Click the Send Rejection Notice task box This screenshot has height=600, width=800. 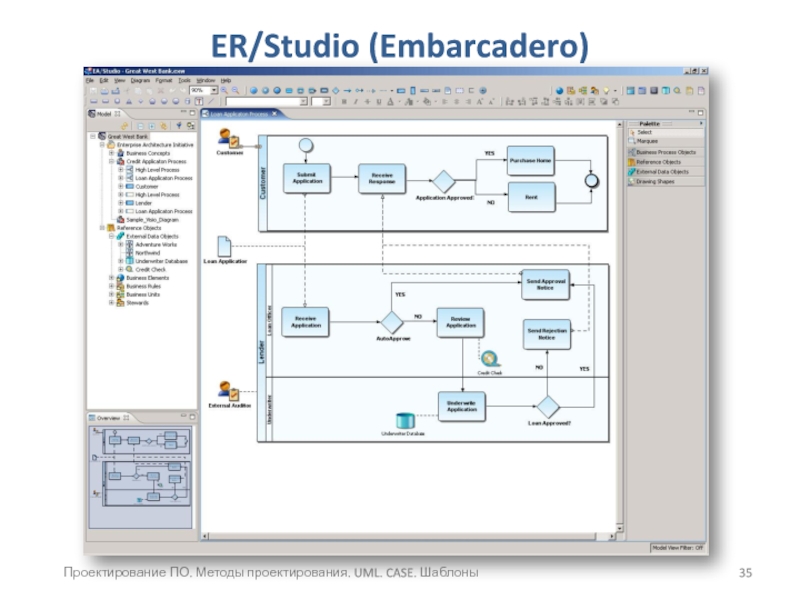click(x=547, y=334)
